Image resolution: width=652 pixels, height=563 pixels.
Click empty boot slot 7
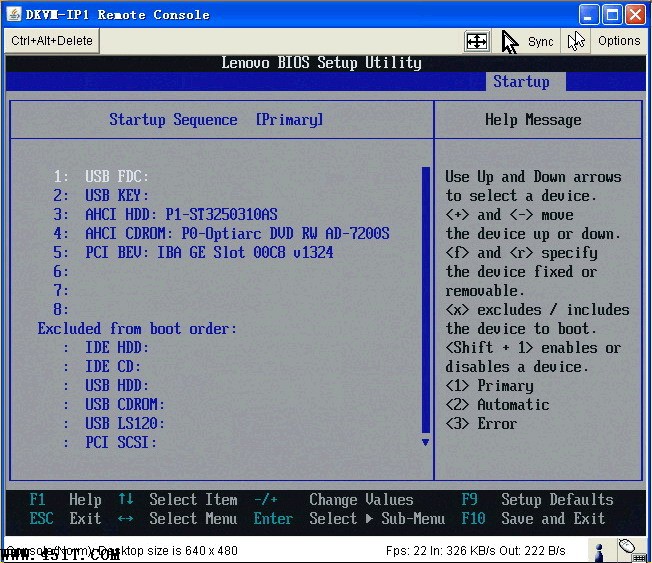pos(61,290)
